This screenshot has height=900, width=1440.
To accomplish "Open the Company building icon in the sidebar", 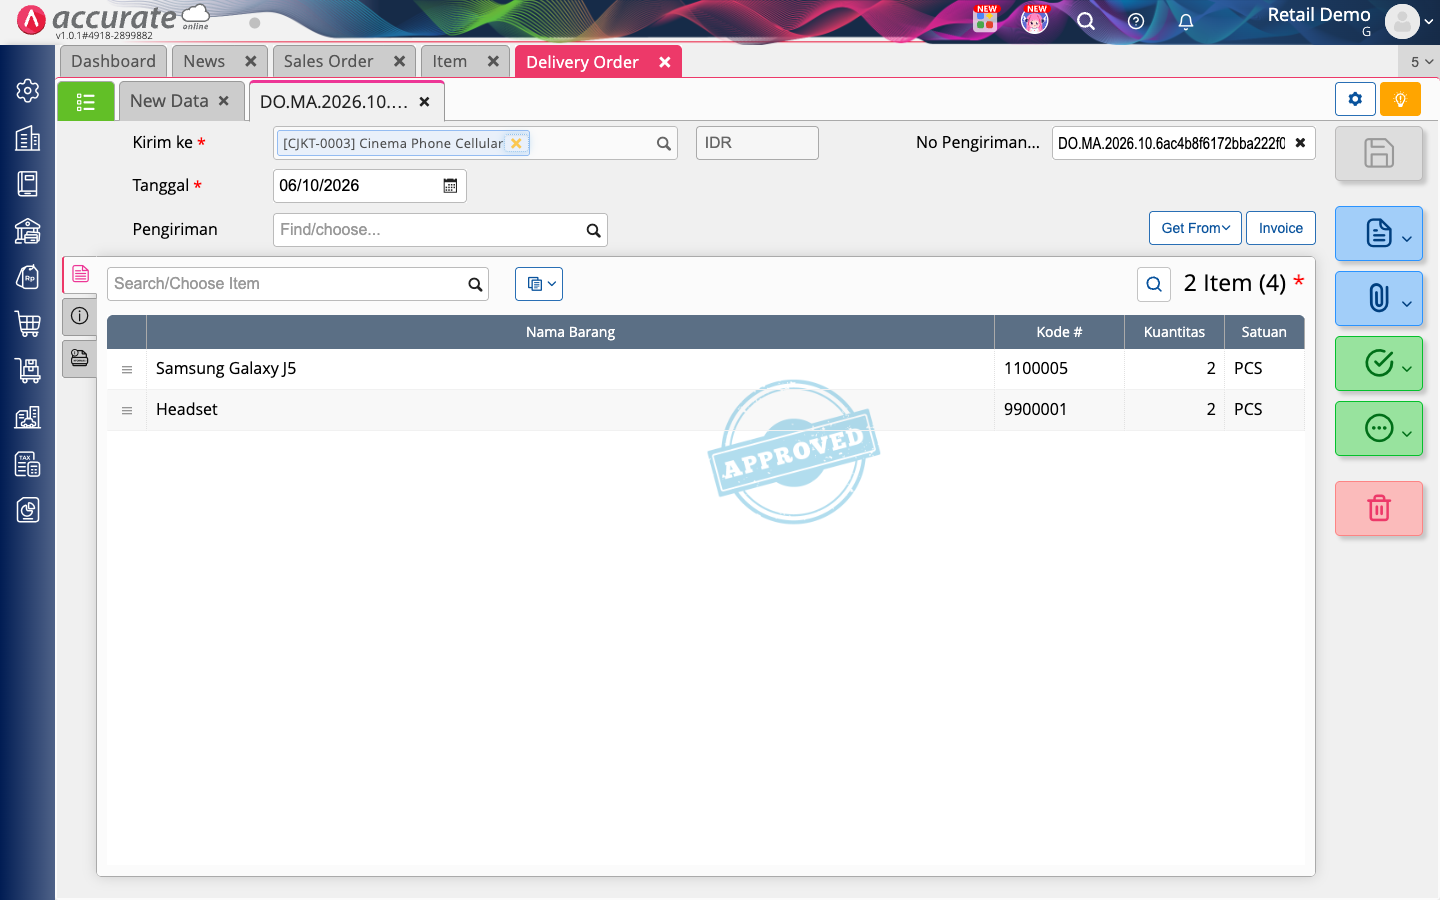I will pyautogui.click(x=28, y=138).
